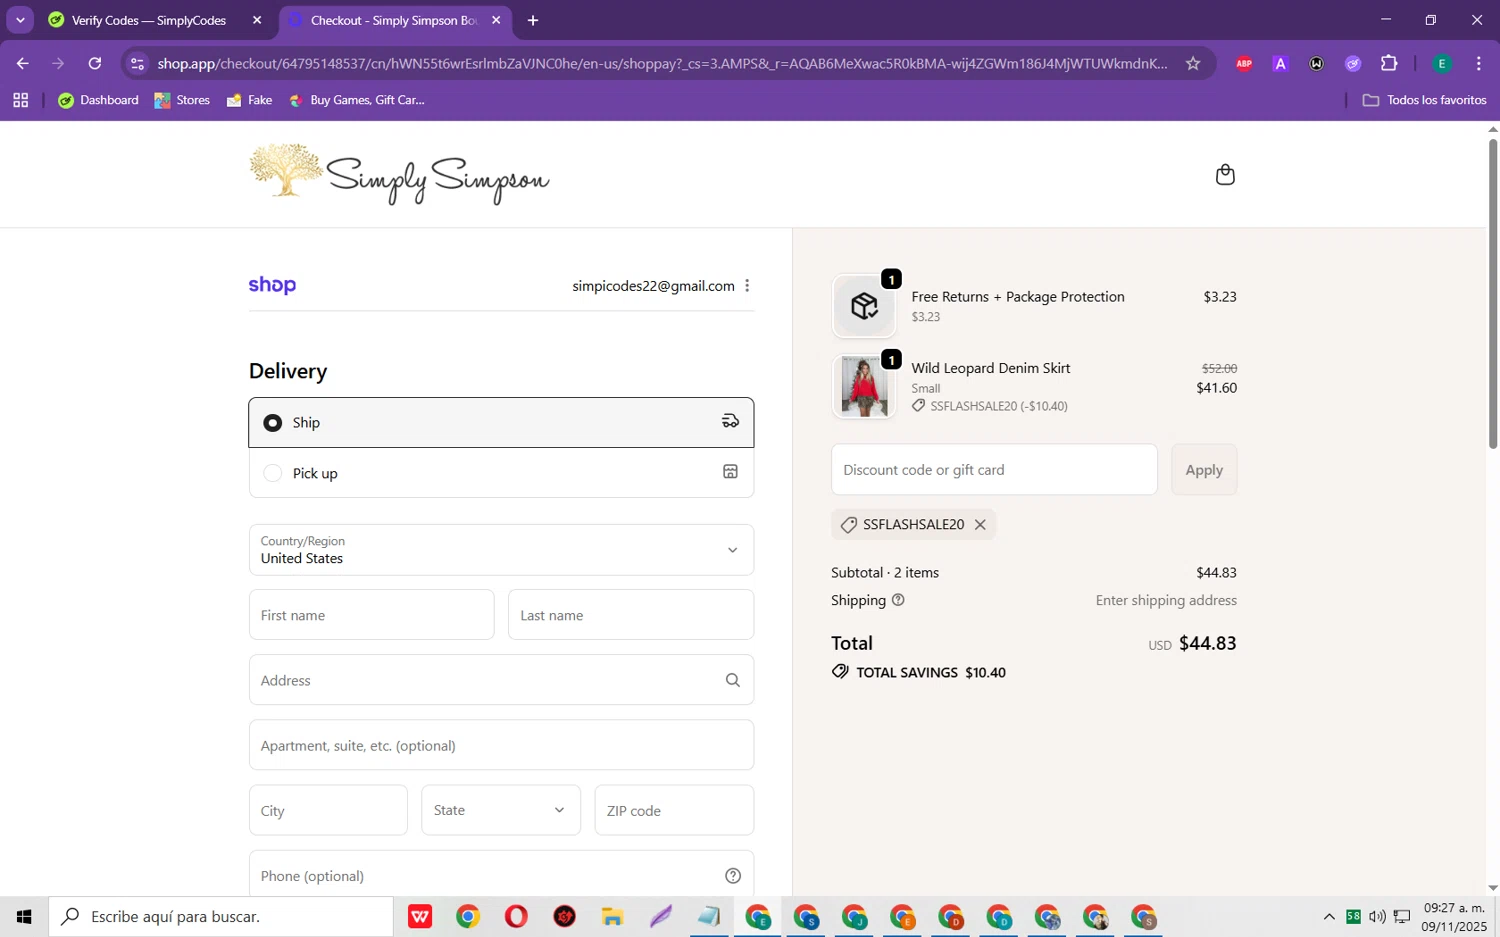
Task: Open the tab search dropdown arrow
Action: point(20,20)
